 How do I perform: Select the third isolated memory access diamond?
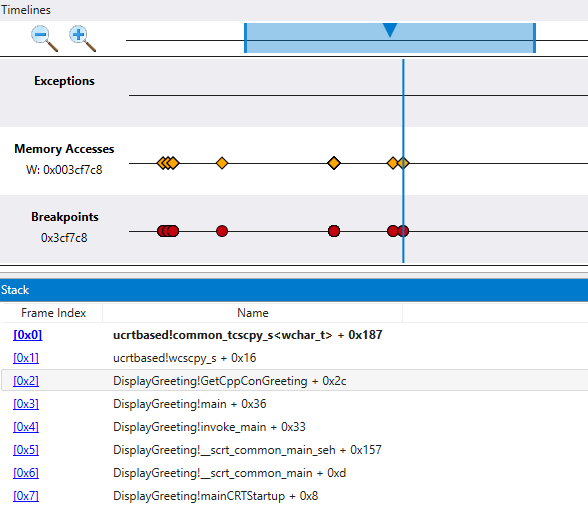pyautogui.click(x=334, y=163)
